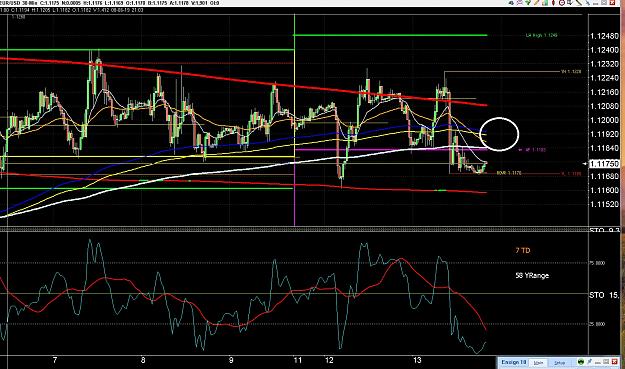The image size is (625, 369).
Task: Click the 1.12480 price axis label
Action: [x=604, y=36]
